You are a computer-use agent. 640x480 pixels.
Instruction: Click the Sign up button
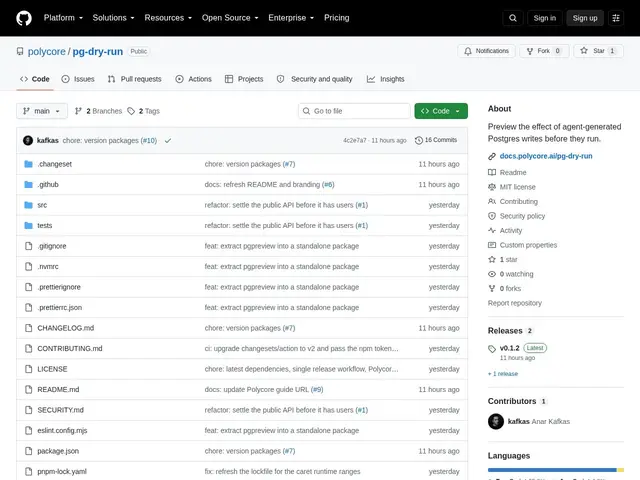(584, 18)
